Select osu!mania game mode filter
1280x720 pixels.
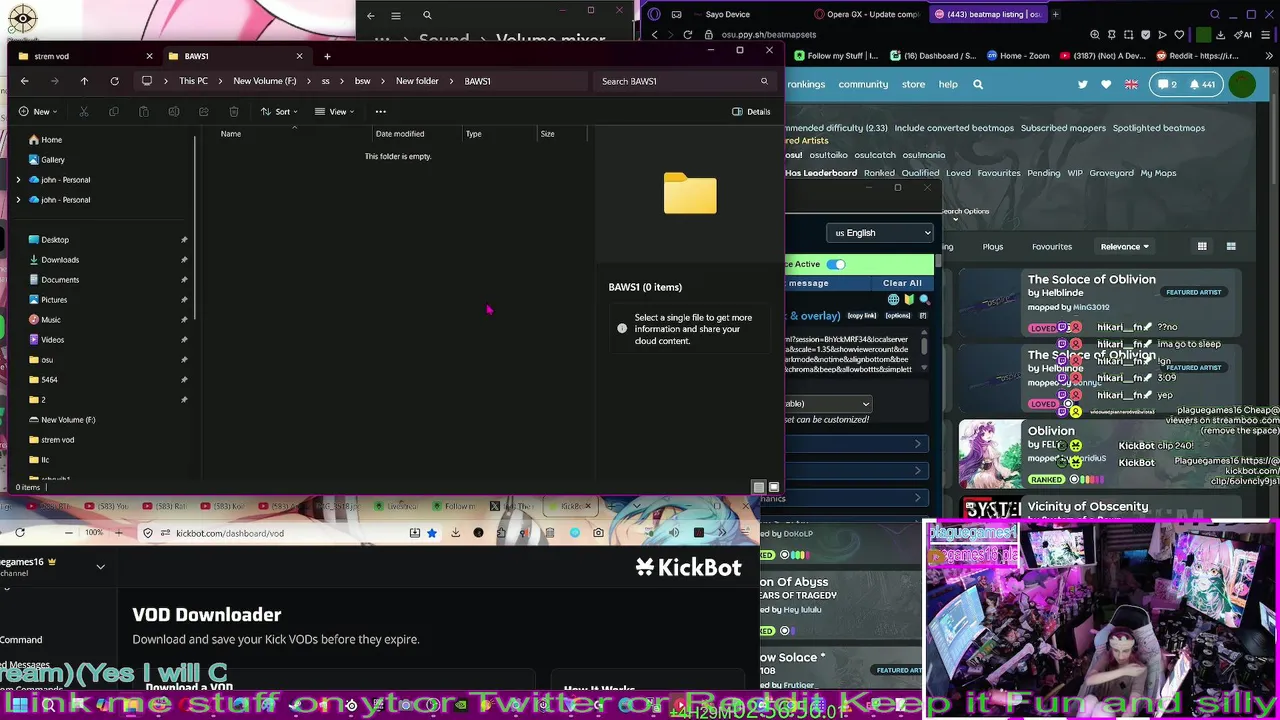(923, 155)
